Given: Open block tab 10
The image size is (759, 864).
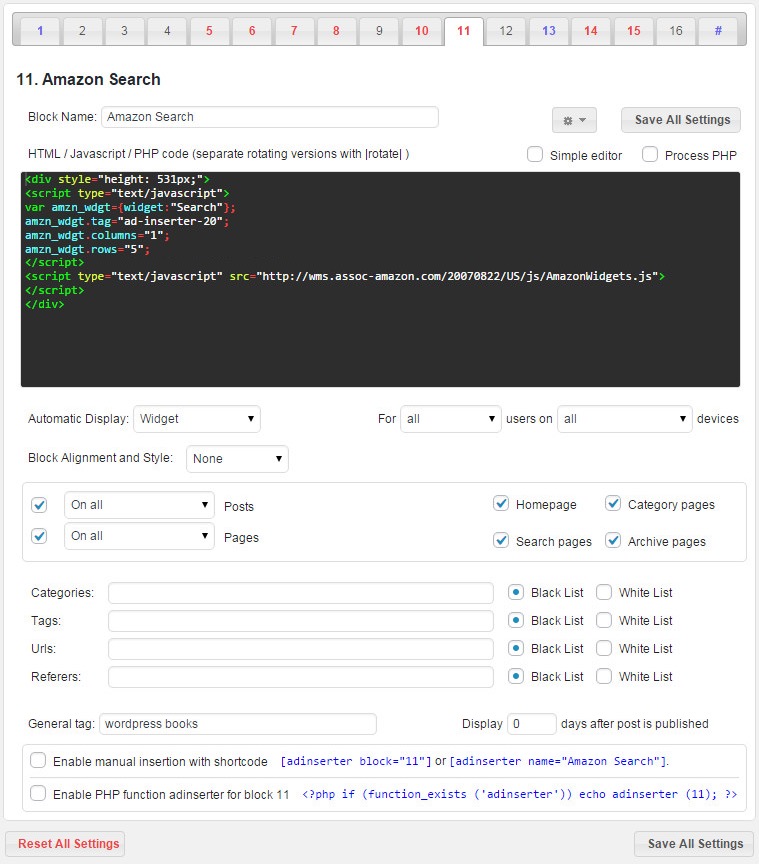Looking at the screenshot, I should 422,31.
